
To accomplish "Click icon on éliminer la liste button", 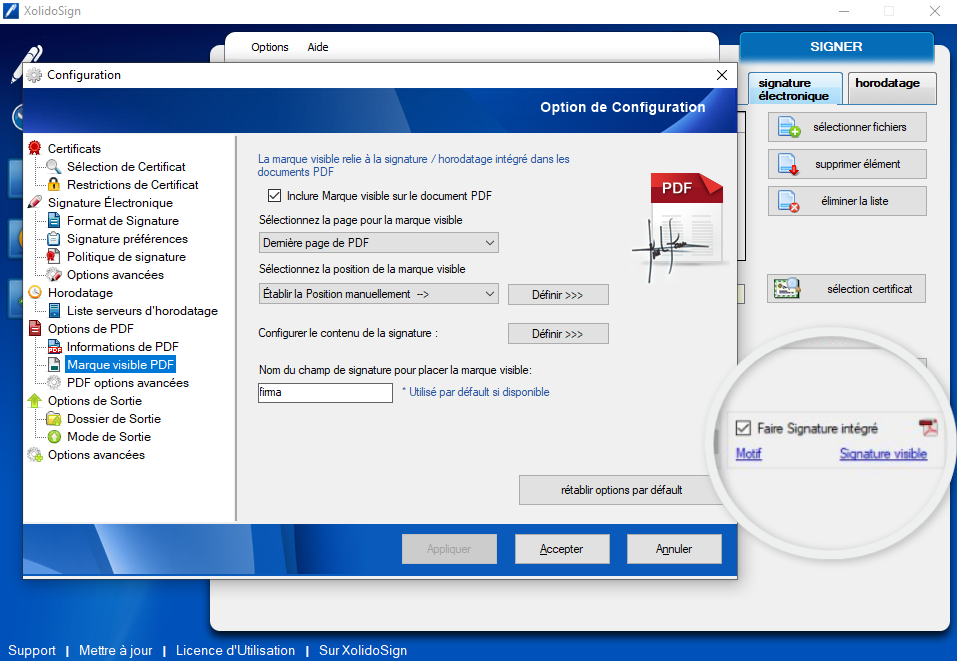I will tap(788, 201).
